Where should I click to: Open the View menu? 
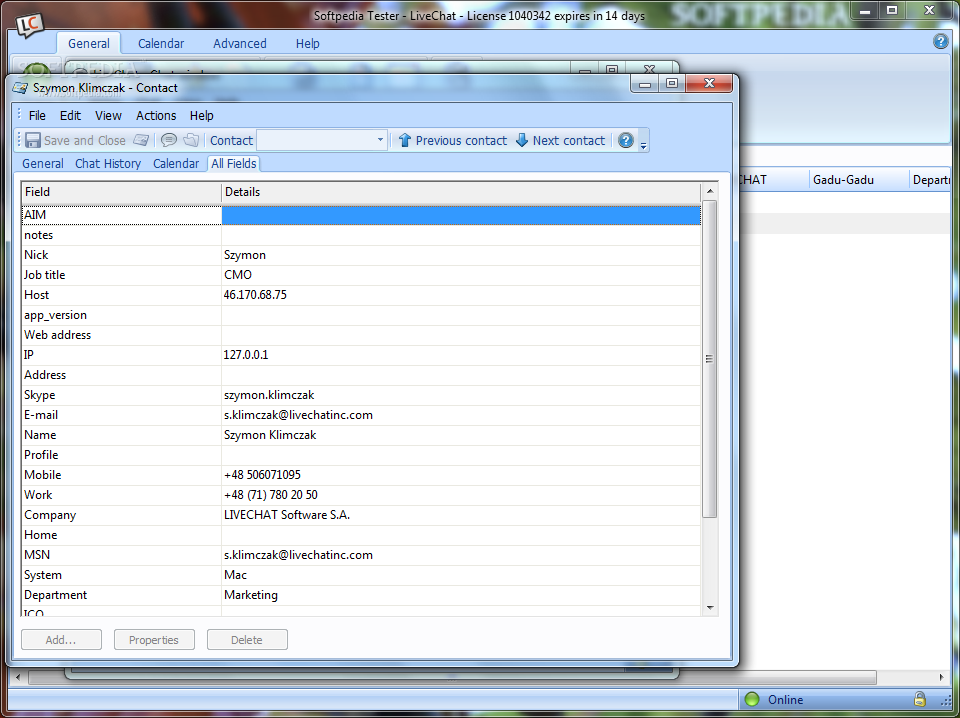pos(108,116)
